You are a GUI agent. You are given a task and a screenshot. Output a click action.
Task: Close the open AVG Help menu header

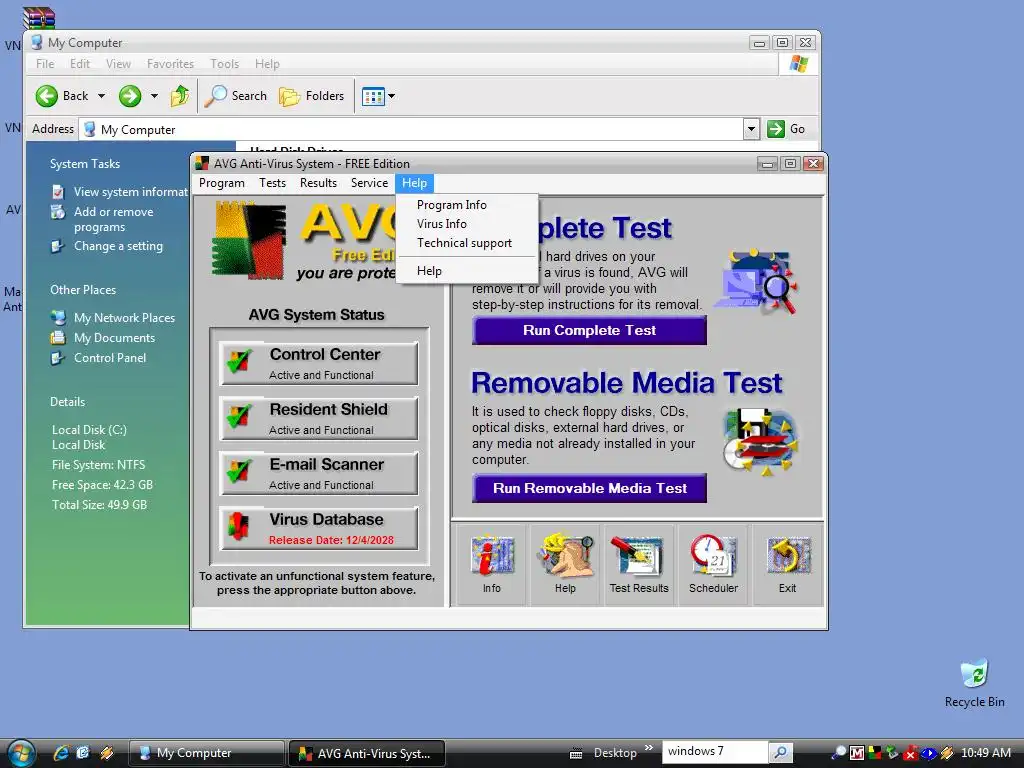point(414,184)
